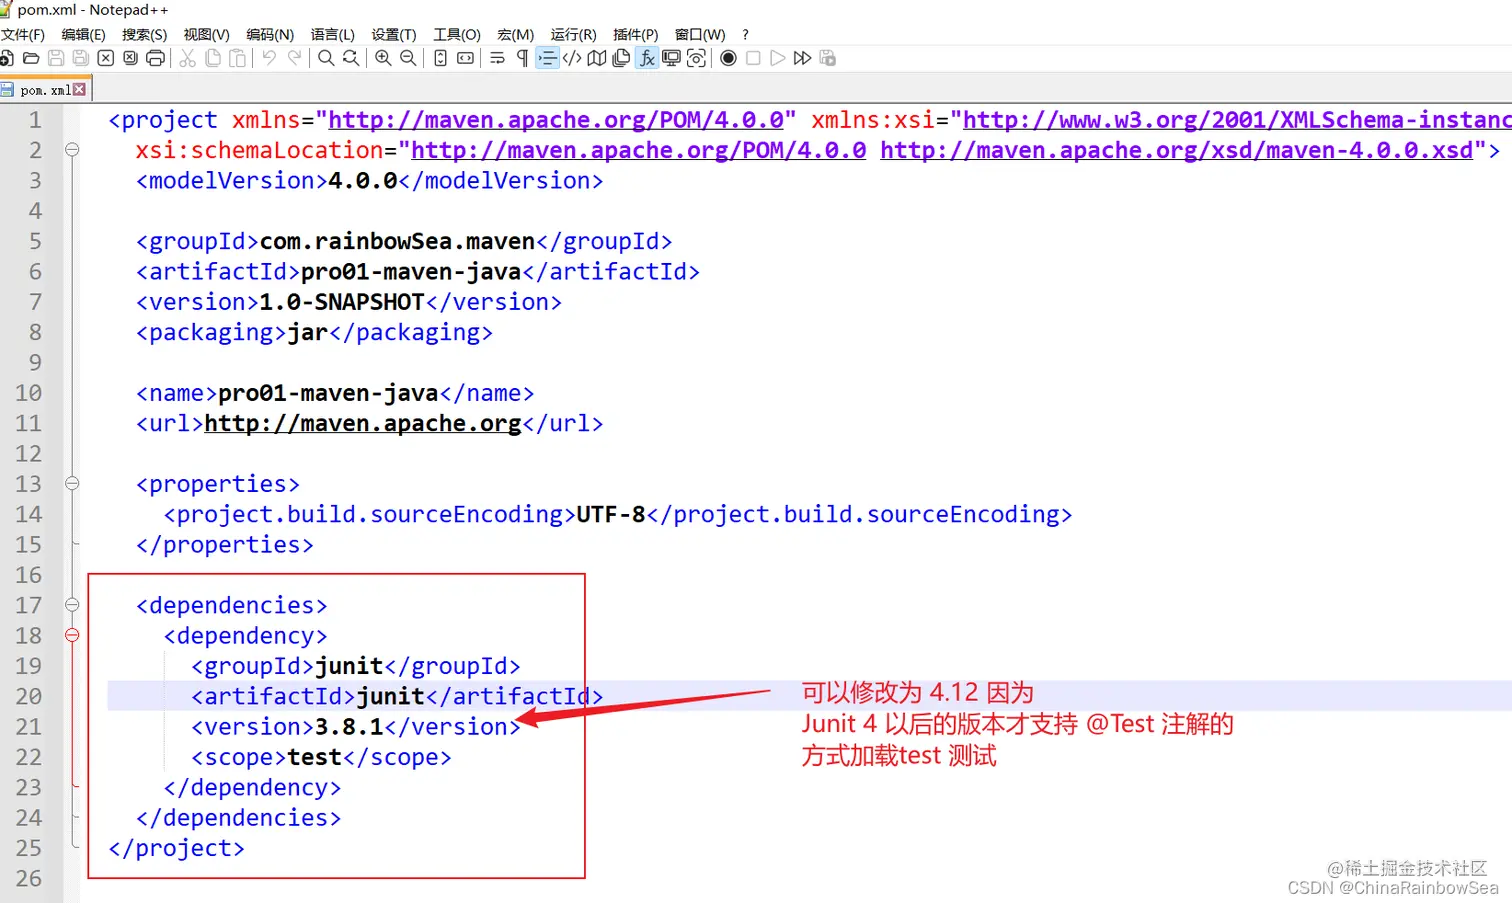
Task: Open the 宏(M) menu
Action: 515,34
